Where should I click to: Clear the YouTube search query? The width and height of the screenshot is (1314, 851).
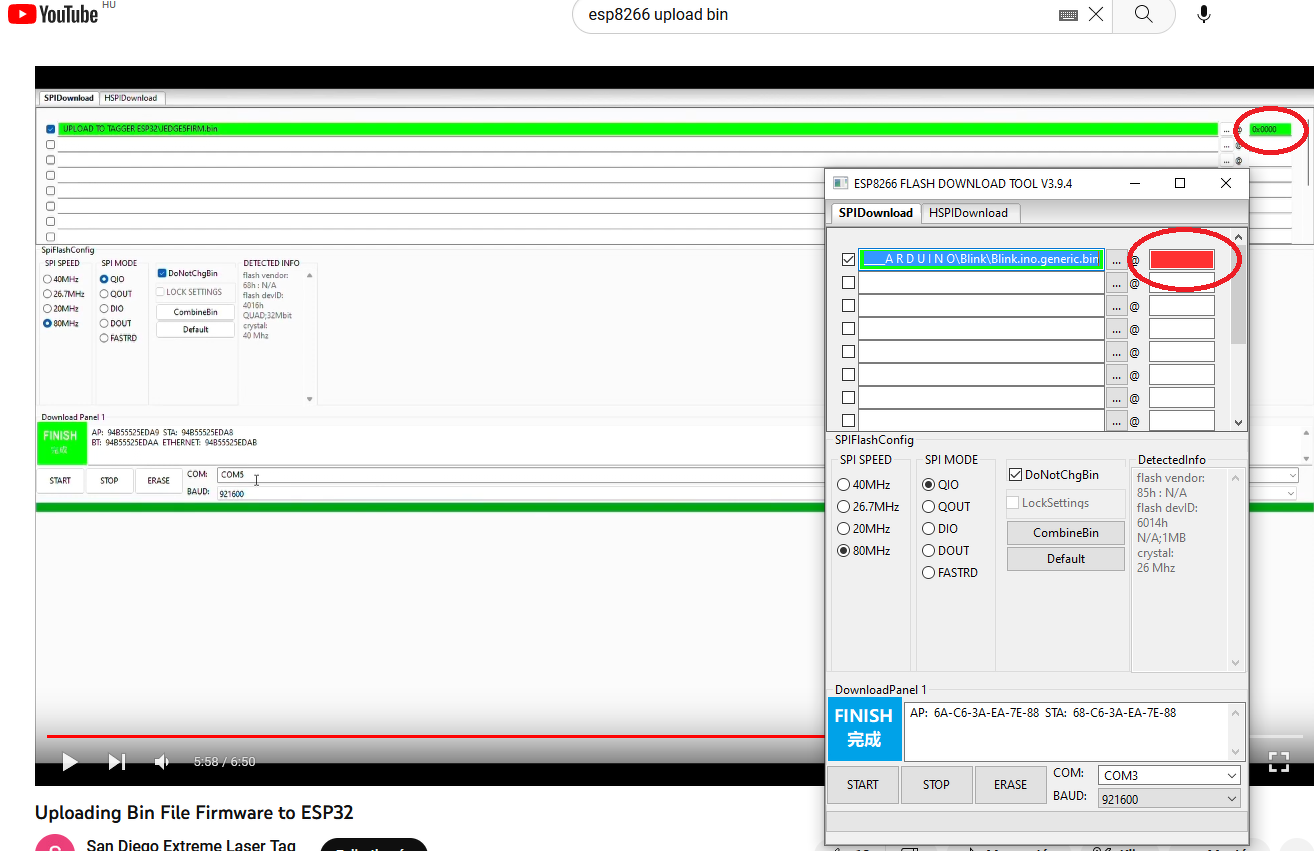click(x=1096, y=15)
